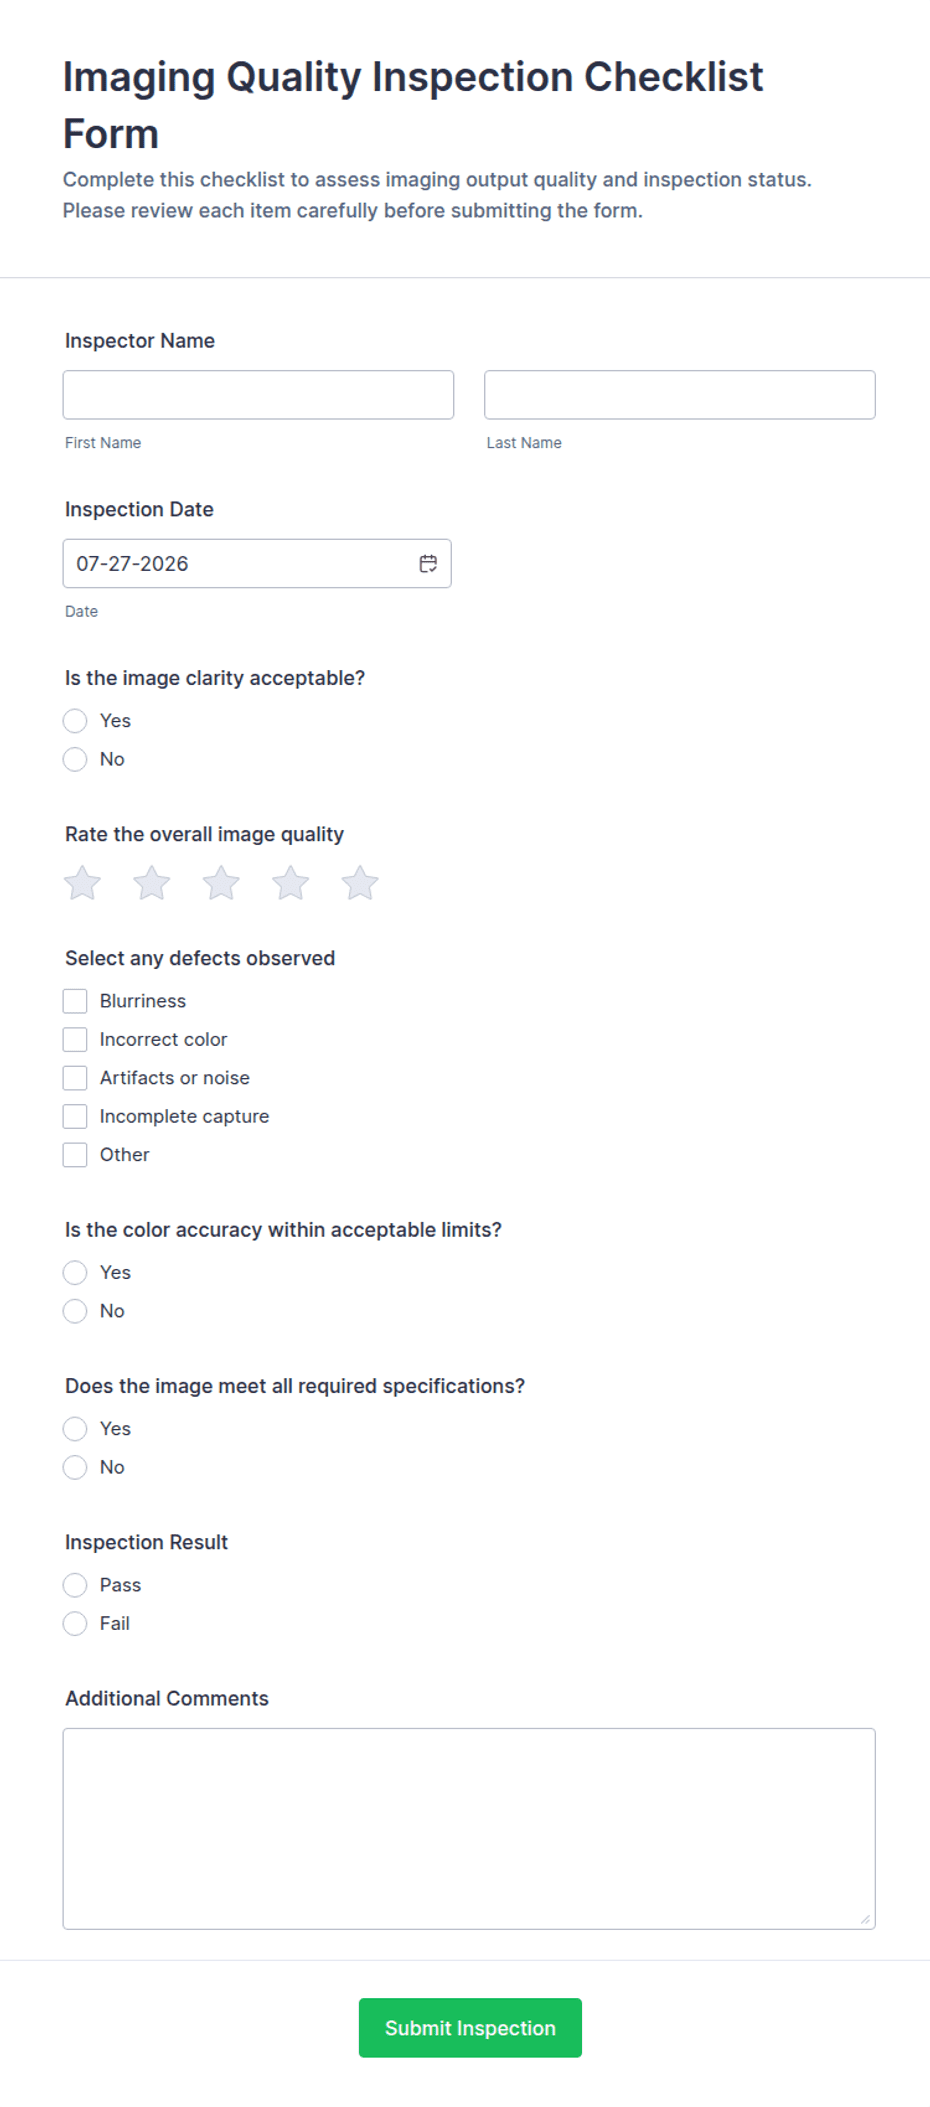Check the Incomplete capture box
930x2107 pixels.
click(75, 1116)
